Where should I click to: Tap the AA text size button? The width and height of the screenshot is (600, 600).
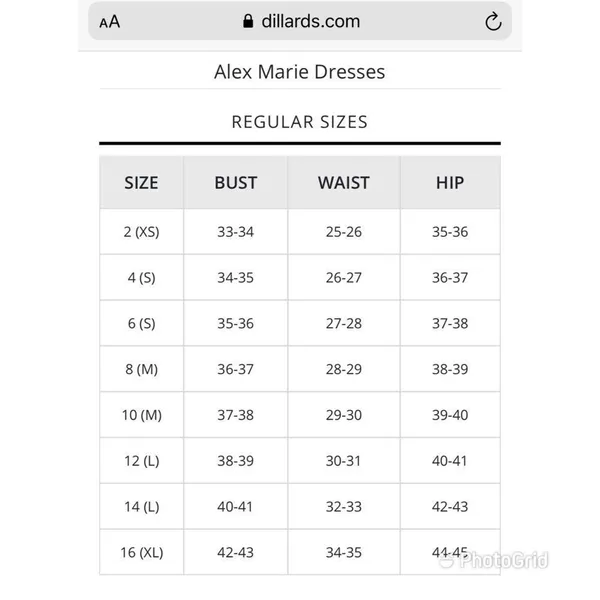click(109, 21)
